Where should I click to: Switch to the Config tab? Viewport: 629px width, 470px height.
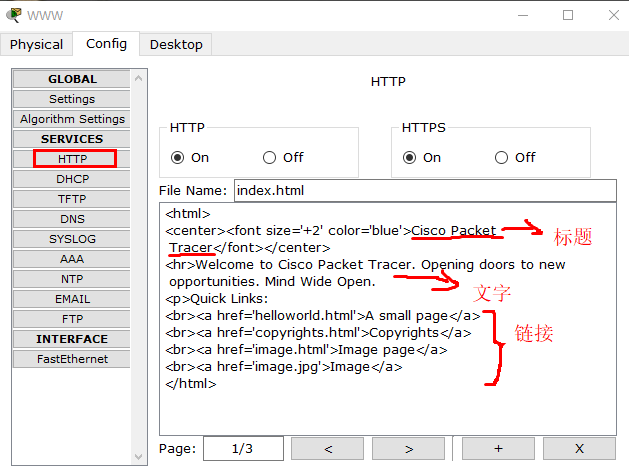tap(106, 44)
